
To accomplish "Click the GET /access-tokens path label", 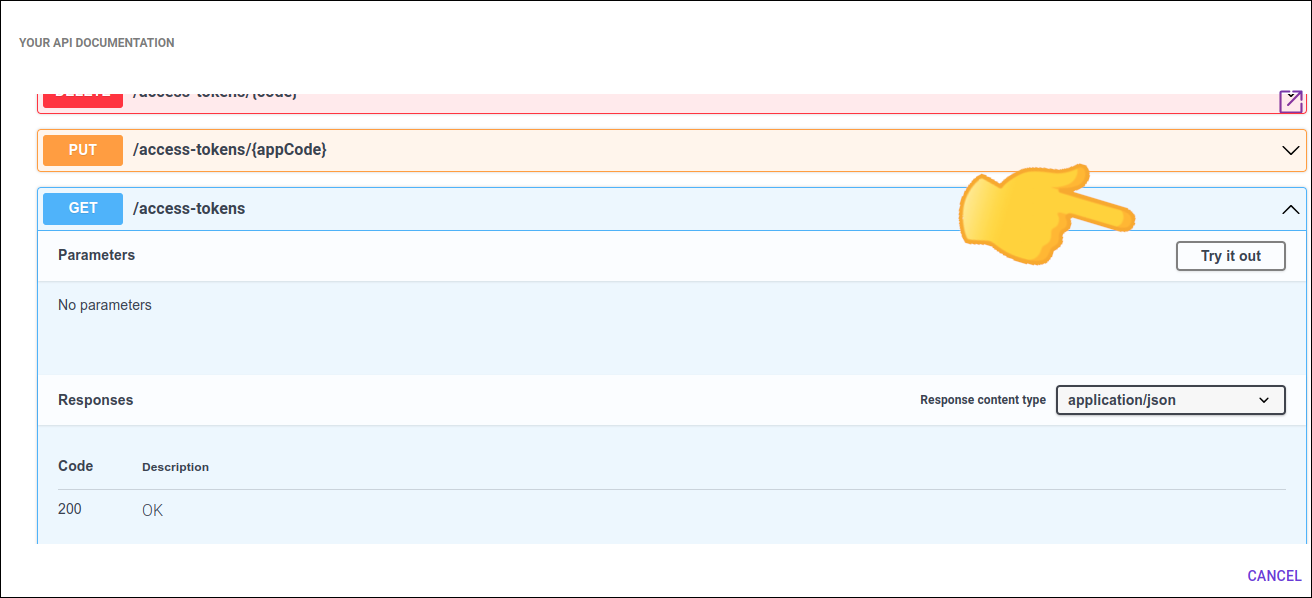I will click(x=189, y=208).
